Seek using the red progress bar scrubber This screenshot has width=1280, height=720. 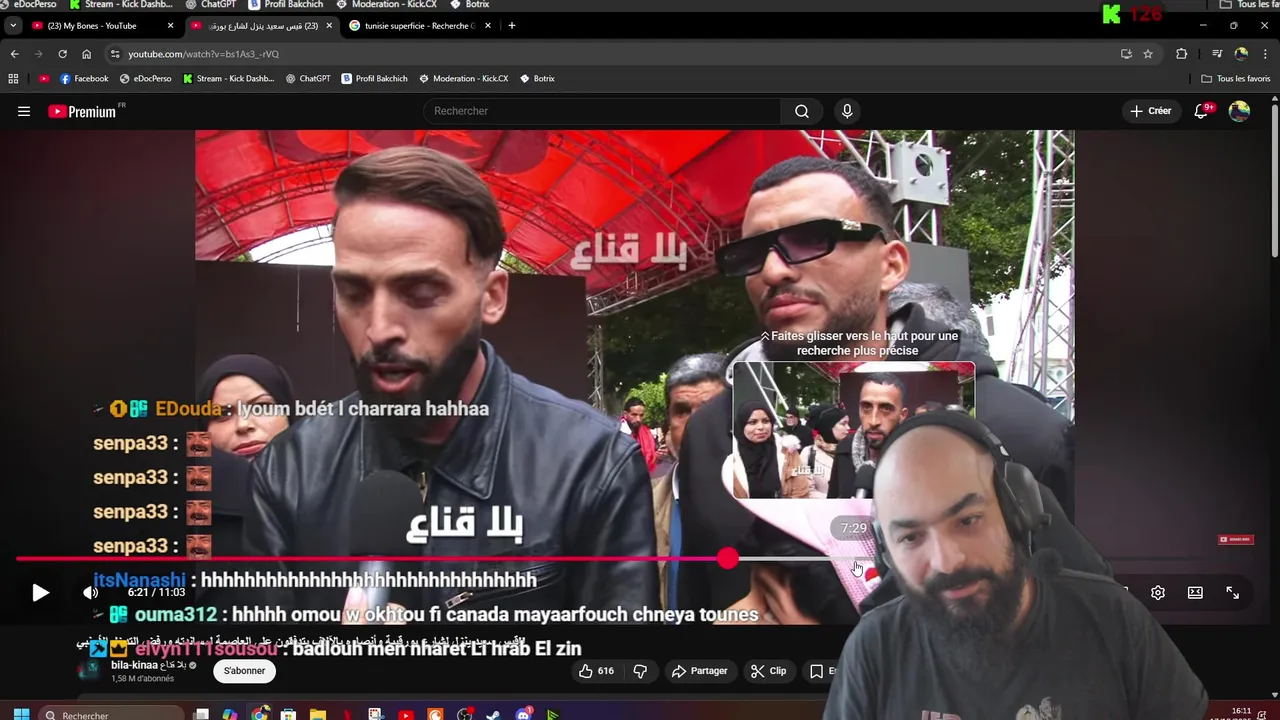click(727, 559)
